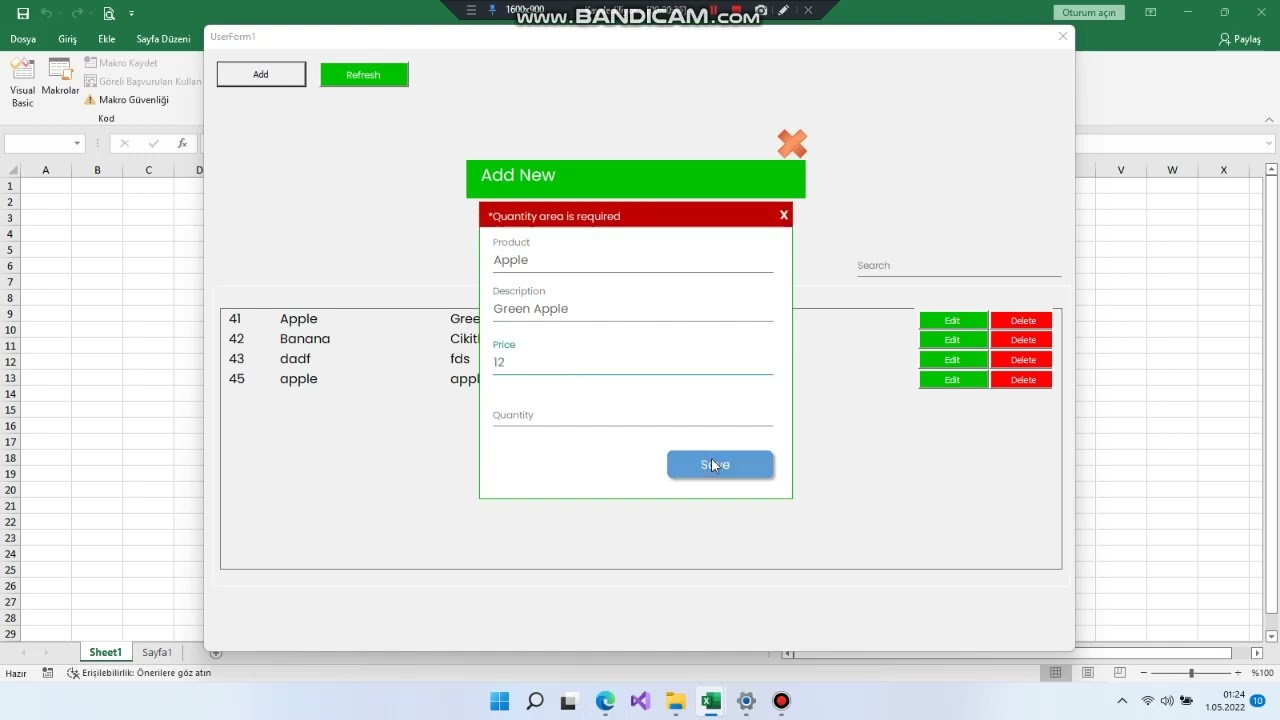Open Visual Studio from the taskbar

coord(640,701)
